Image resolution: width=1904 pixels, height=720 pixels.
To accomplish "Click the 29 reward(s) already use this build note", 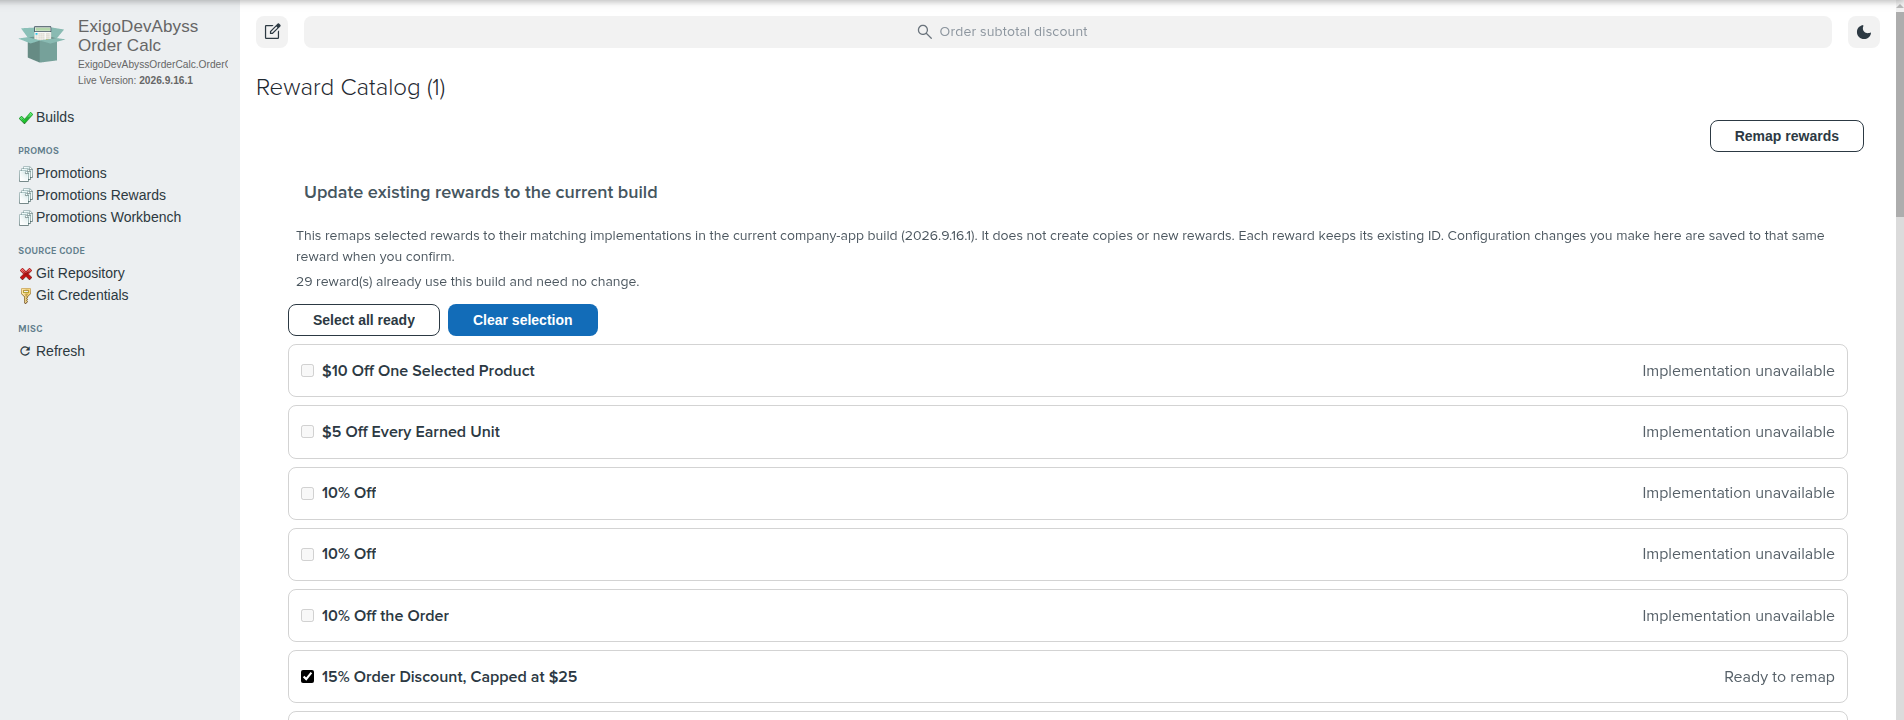I will pyautogui.click(x=467, y=282).
